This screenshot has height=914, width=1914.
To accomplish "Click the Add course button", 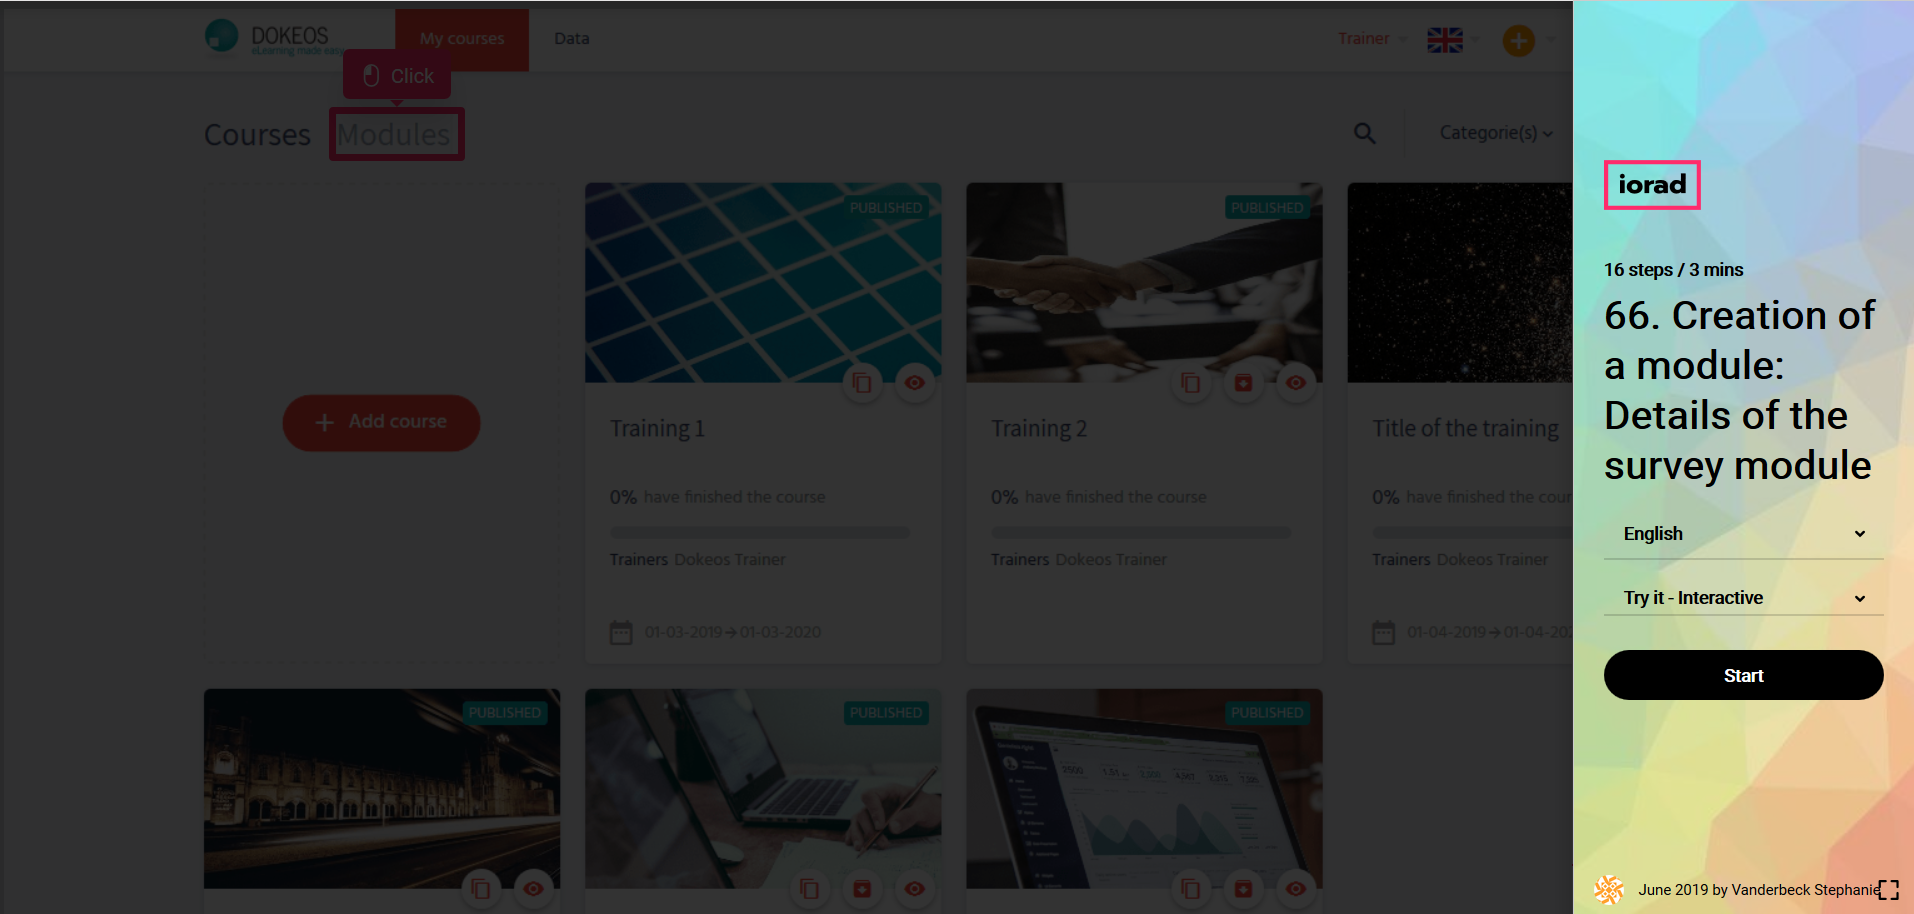I will point(381,422).
